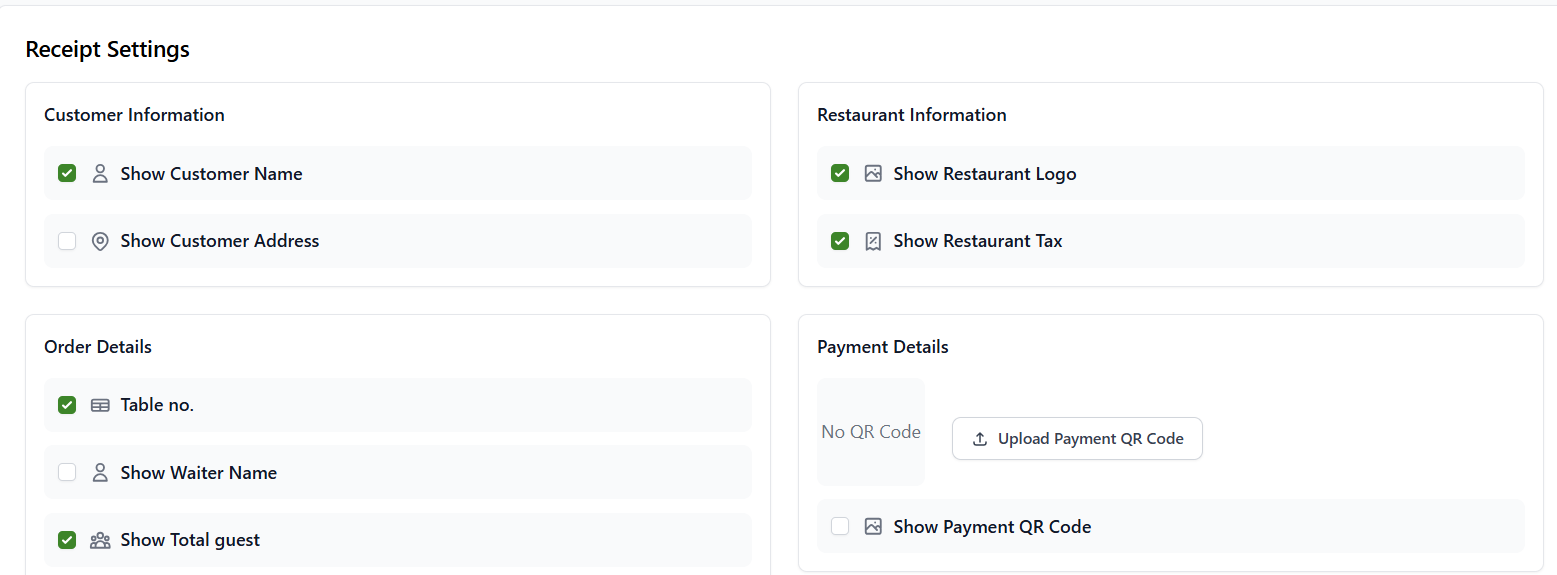Enable the Show Payment QR Code checkbox
1557x575 pixels.
tap(840, 526)
